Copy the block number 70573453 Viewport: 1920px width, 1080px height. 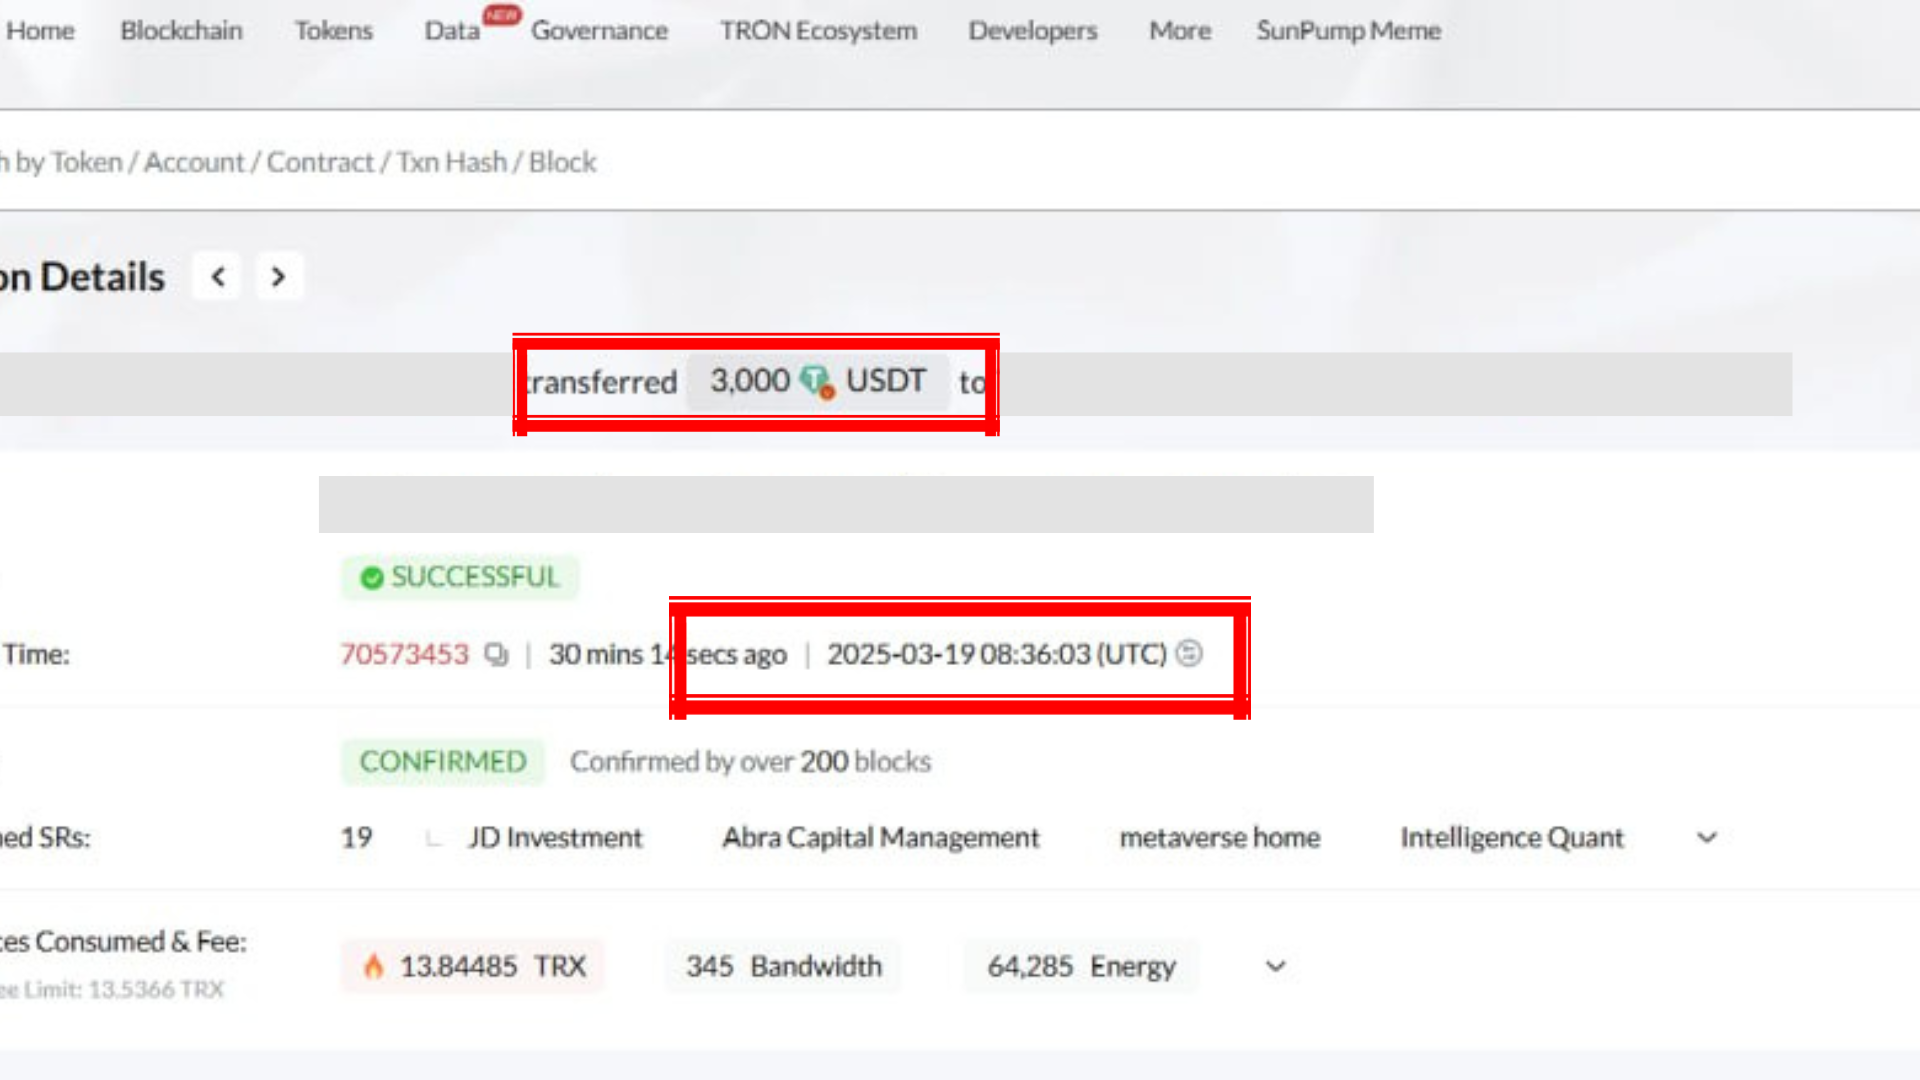(x=496, y=654)
